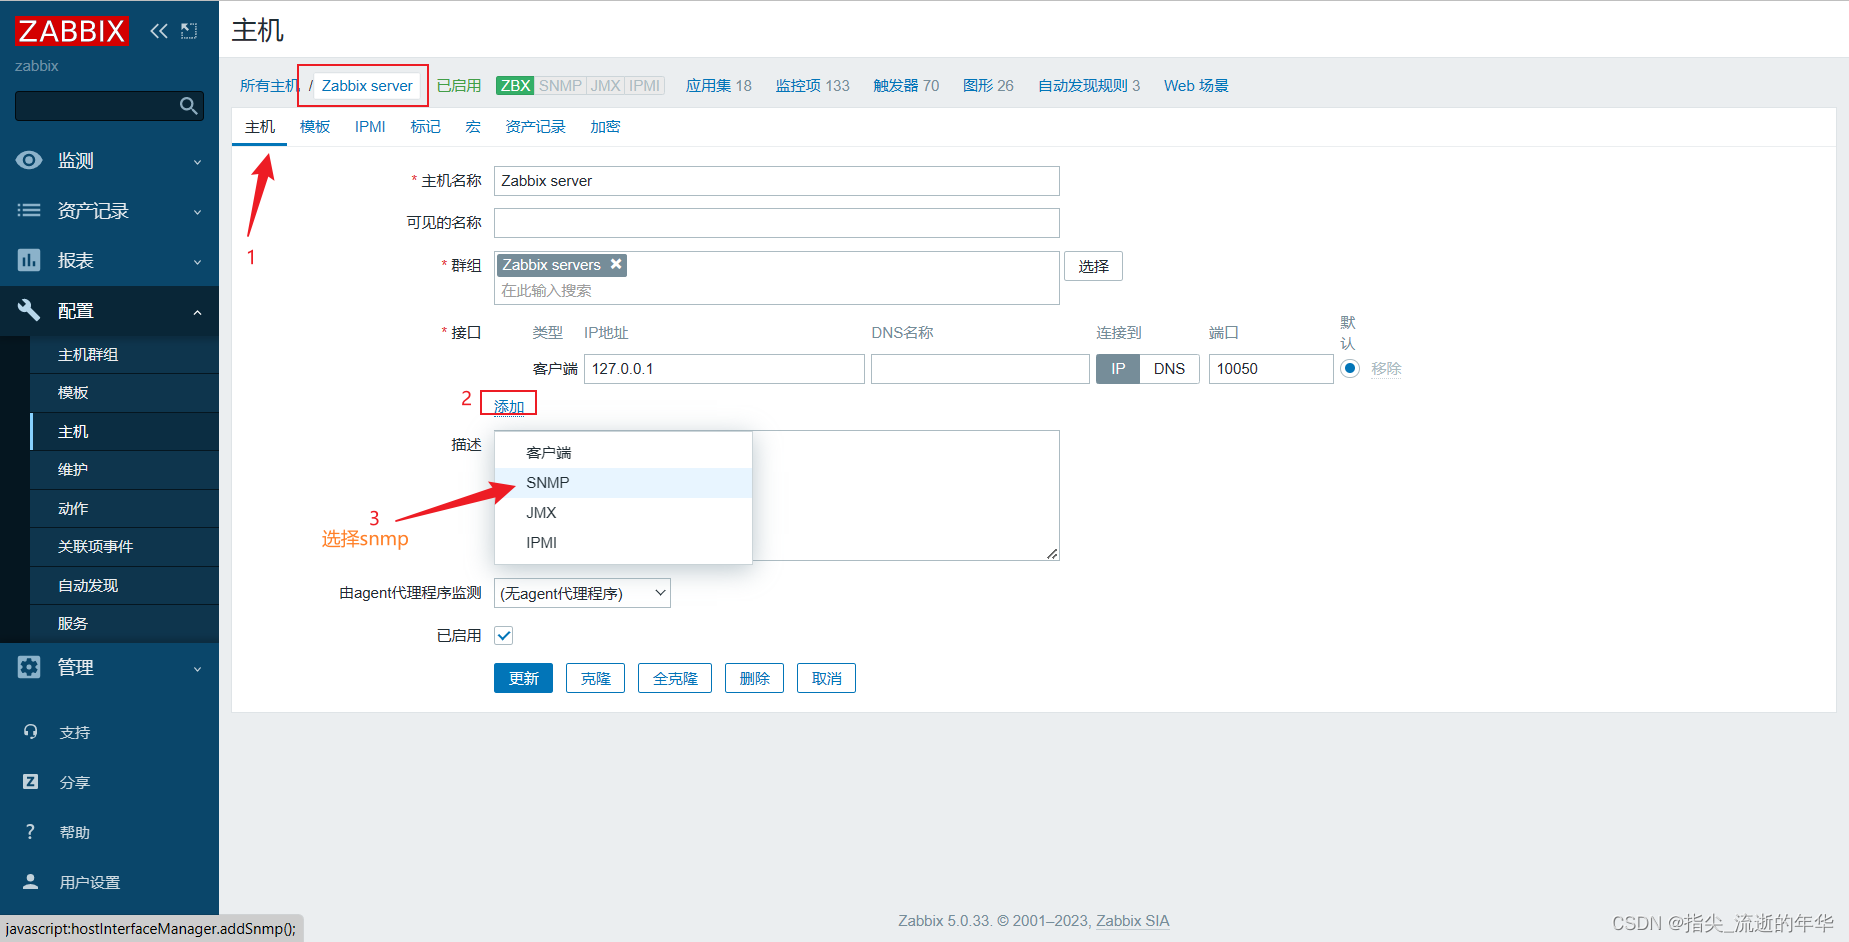Open 自动发现 in the sidebar
Screen dimensions: 1849x942
[x=124, y=586]
